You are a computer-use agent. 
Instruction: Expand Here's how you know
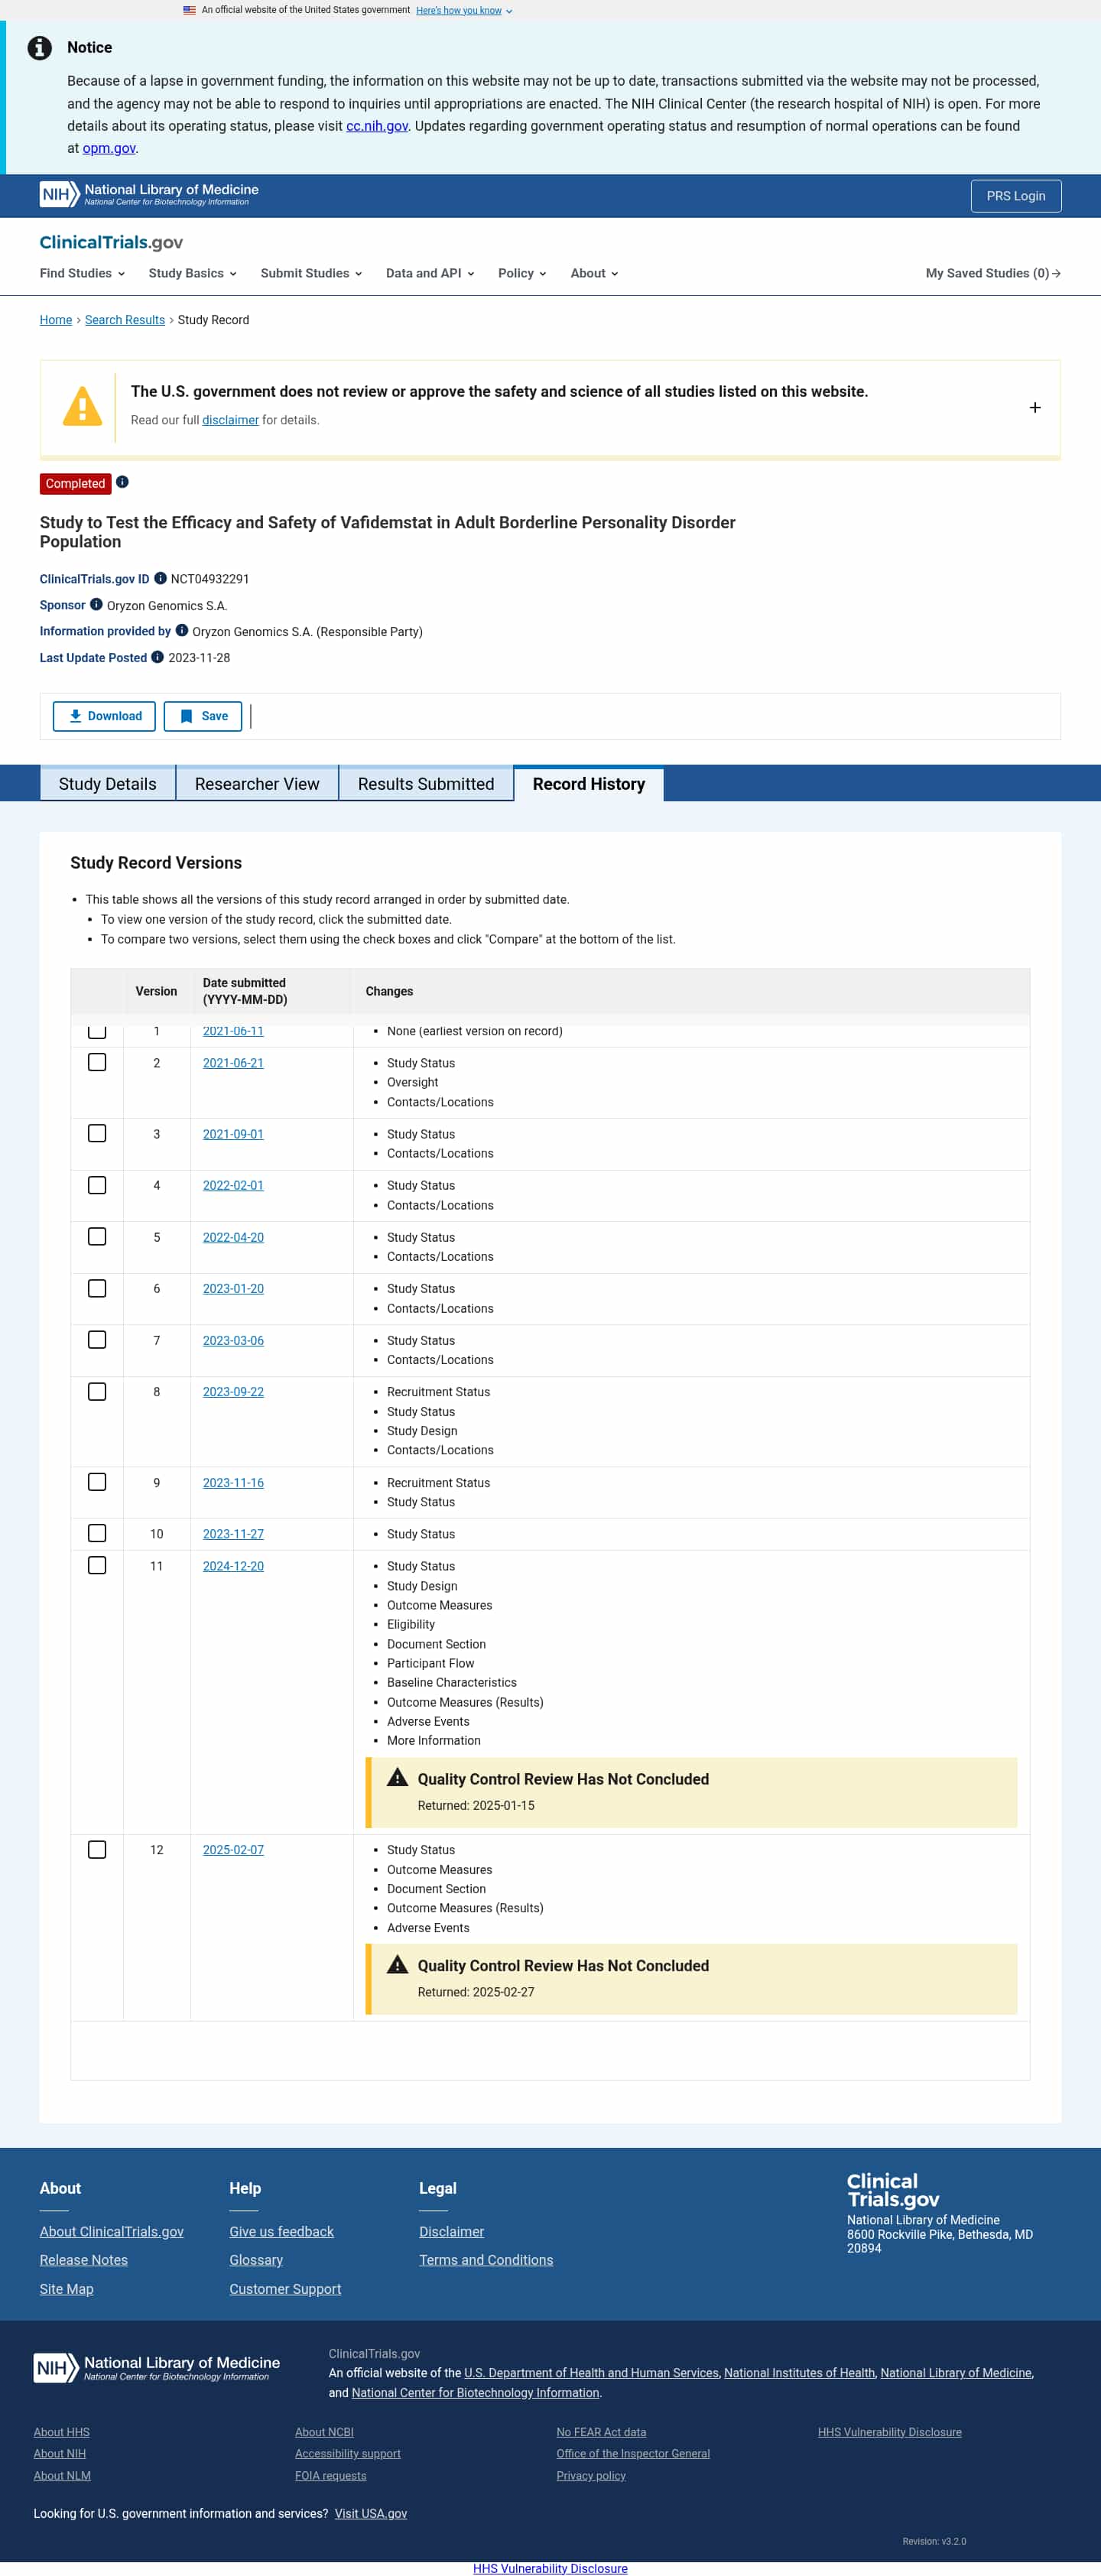(464, 10)
